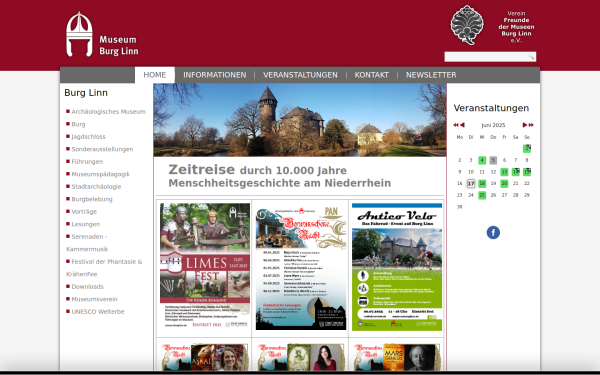
Task: Open the Burgbelebung link
Action: [x=92, y=199]
